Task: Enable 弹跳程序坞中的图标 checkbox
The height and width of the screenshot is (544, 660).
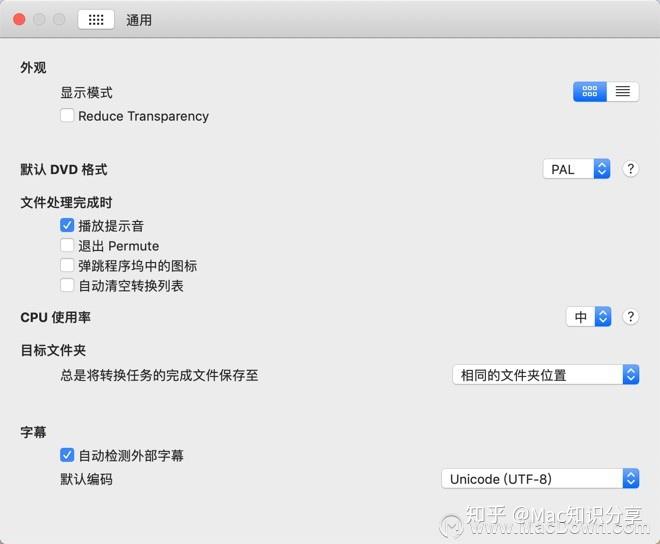Action: pos(67,265)
